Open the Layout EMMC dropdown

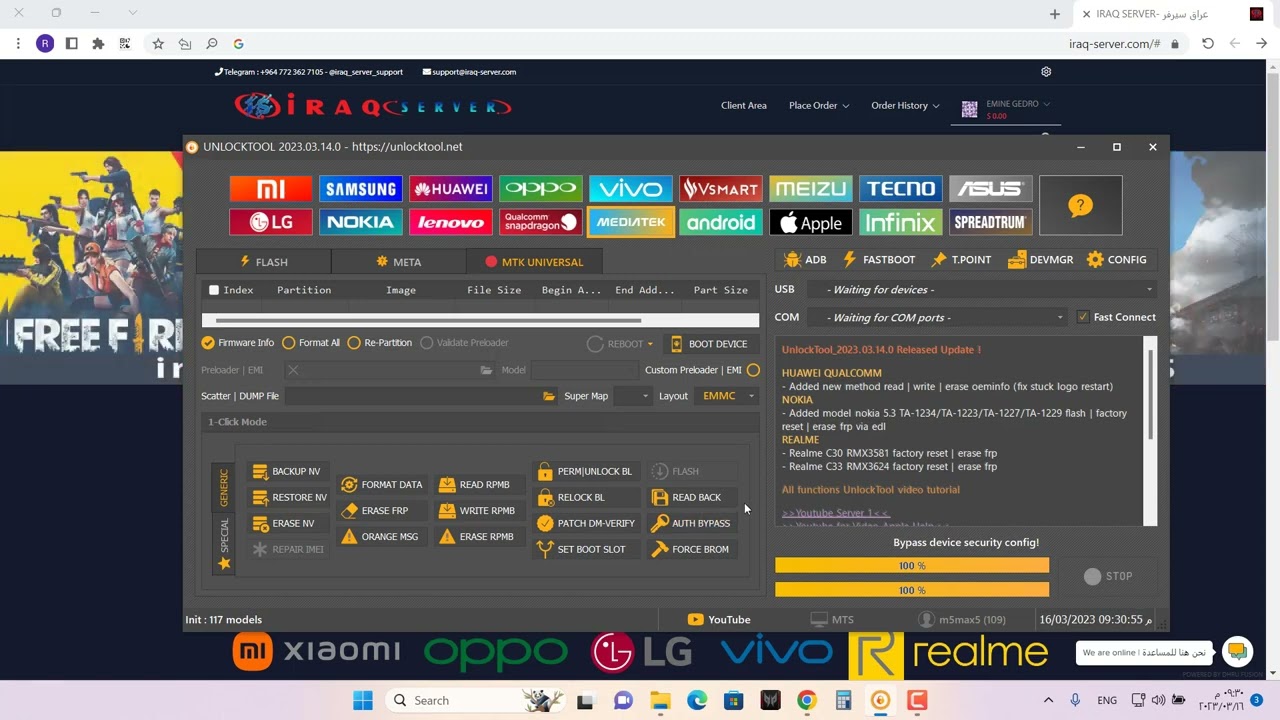[x=727, y=396]
